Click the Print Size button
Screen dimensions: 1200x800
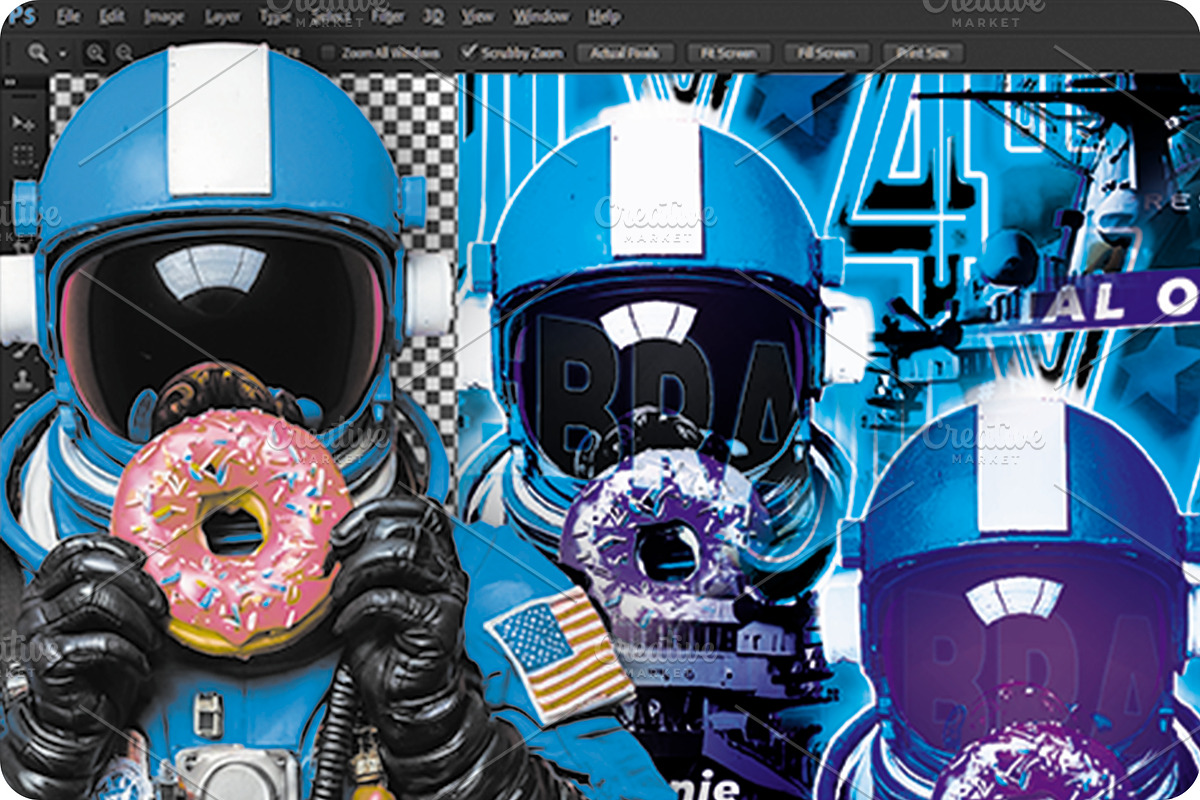922,53
